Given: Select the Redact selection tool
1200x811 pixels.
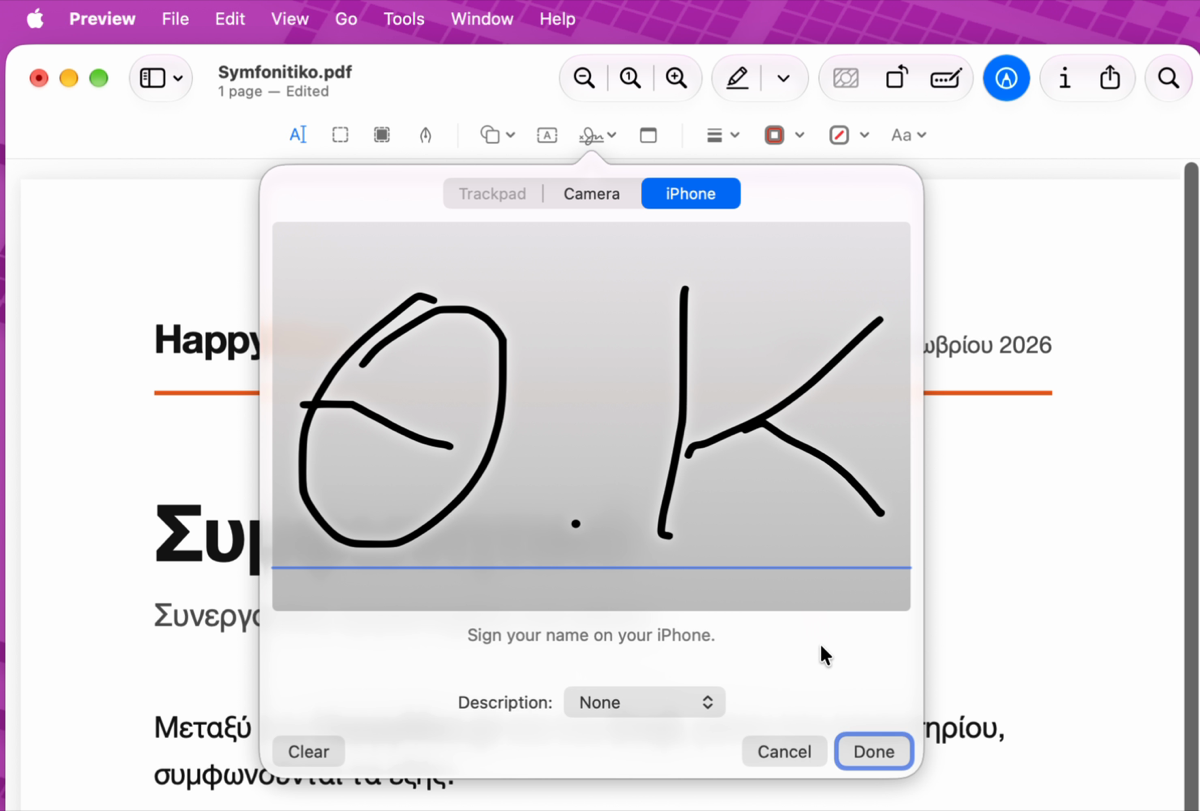Looking at the screenshot, I should [382, 135].
